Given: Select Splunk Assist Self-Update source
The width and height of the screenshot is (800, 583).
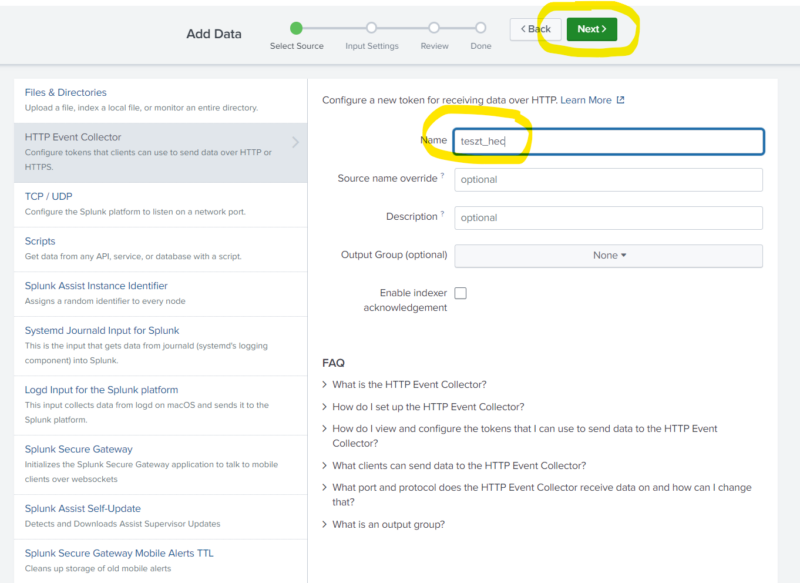Looking at the screenshot, I should (161, 517).
